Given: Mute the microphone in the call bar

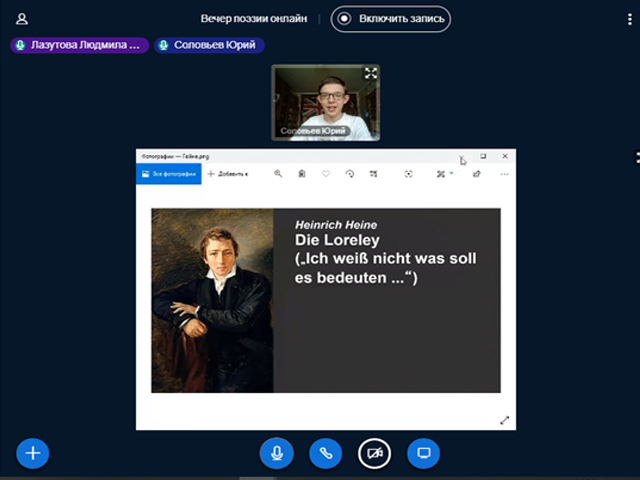Looking at the screenshot, I should point(276,453).
